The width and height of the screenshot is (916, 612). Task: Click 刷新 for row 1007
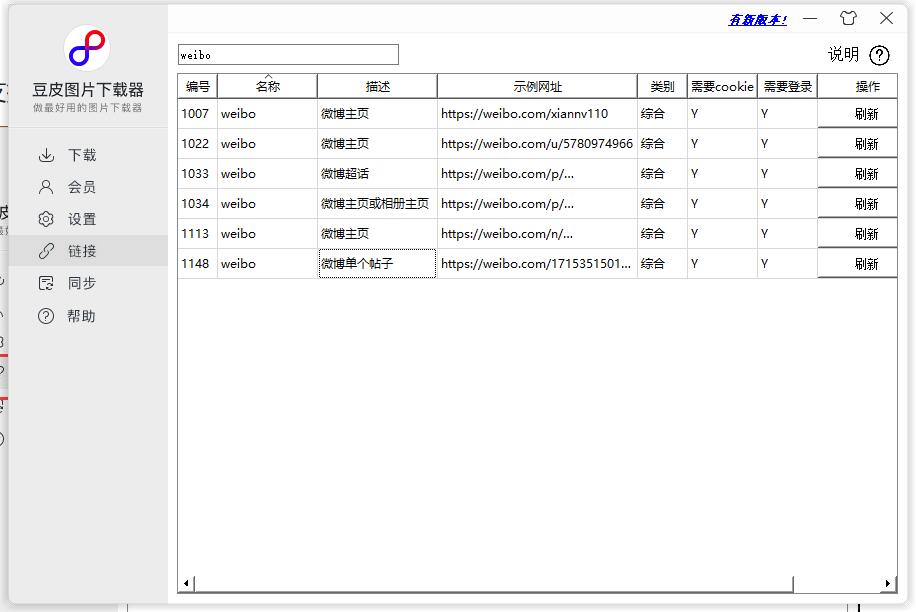tap(857, 114)
